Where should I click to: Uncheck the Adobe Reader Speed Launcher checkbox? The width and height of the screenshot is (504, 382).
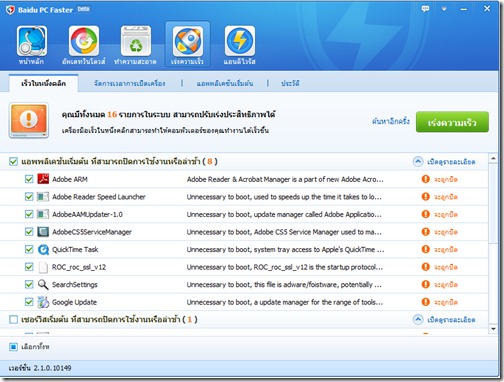point(29,197)
